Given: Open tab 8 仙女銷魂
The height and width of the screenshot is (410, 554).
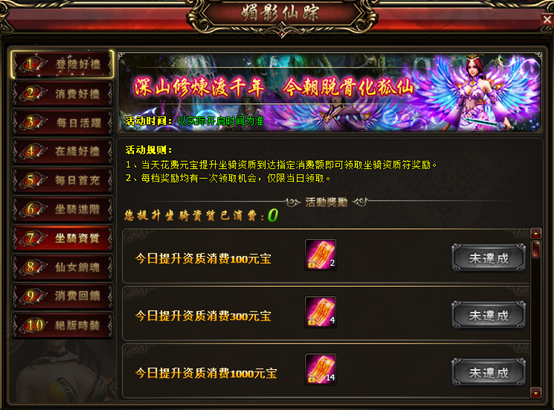Looking at the screenshot, I should pos(63,267).
